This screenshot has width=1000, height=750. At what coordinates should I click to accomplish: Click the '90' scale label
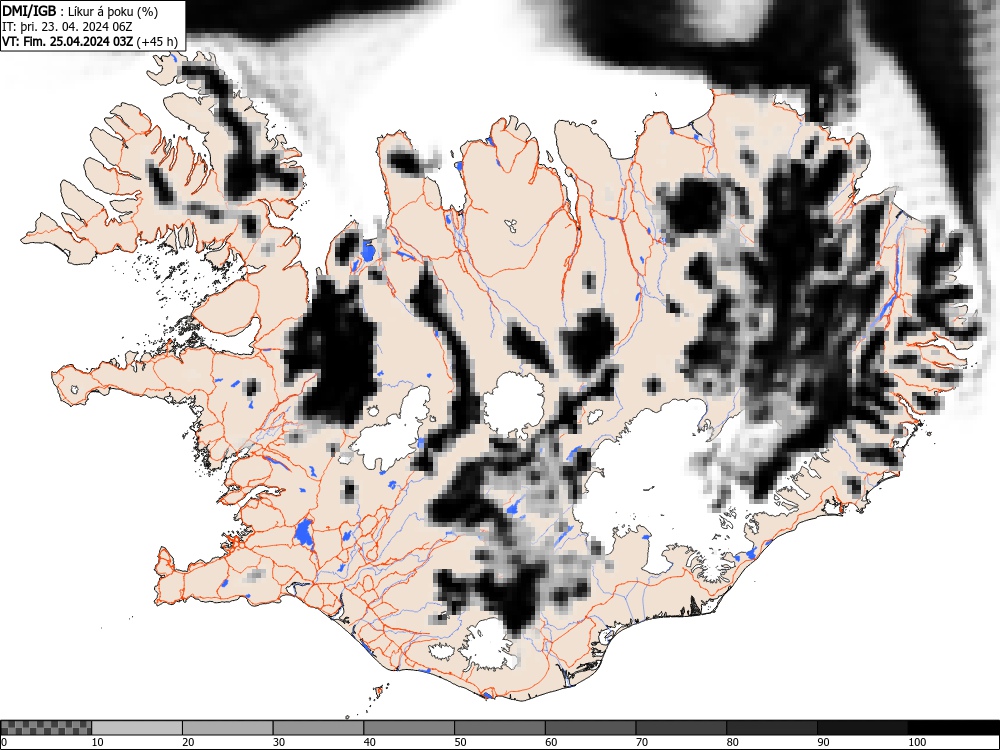(823, 742)
